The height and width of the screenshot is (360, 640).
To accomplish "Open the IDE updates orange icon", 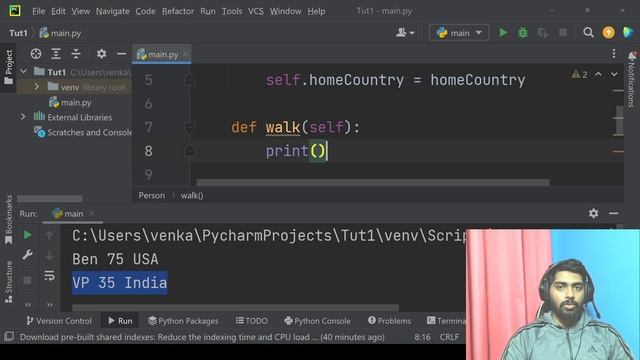I will coord(608,33).
